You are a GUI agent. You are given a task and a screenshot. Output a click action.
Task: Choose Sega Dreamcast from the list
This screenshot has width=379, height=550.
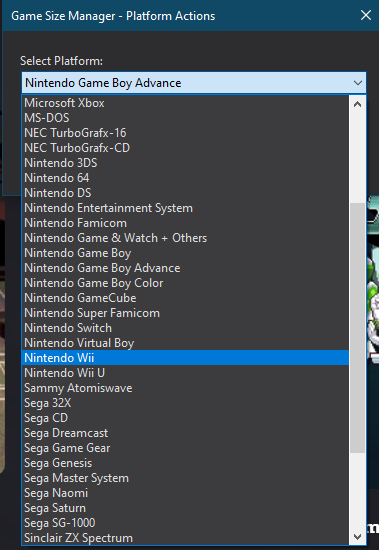(185, 433)
